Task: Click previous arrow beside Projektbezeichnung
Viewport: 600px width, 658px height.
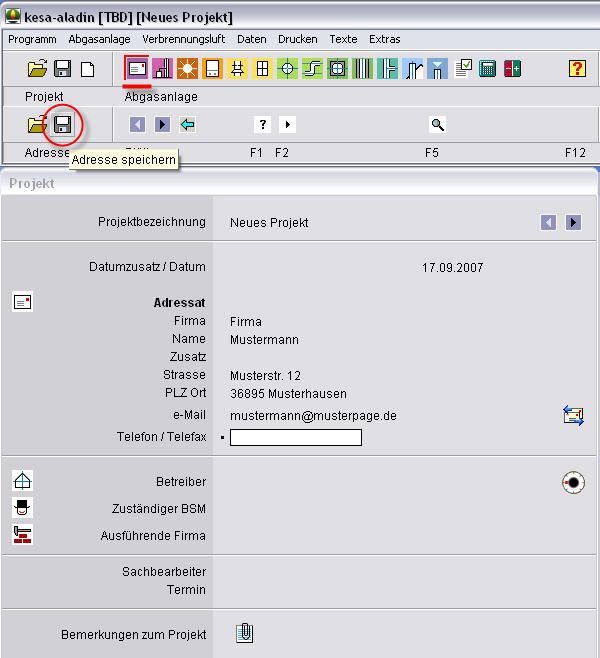Action: click(x=548, y=223)
